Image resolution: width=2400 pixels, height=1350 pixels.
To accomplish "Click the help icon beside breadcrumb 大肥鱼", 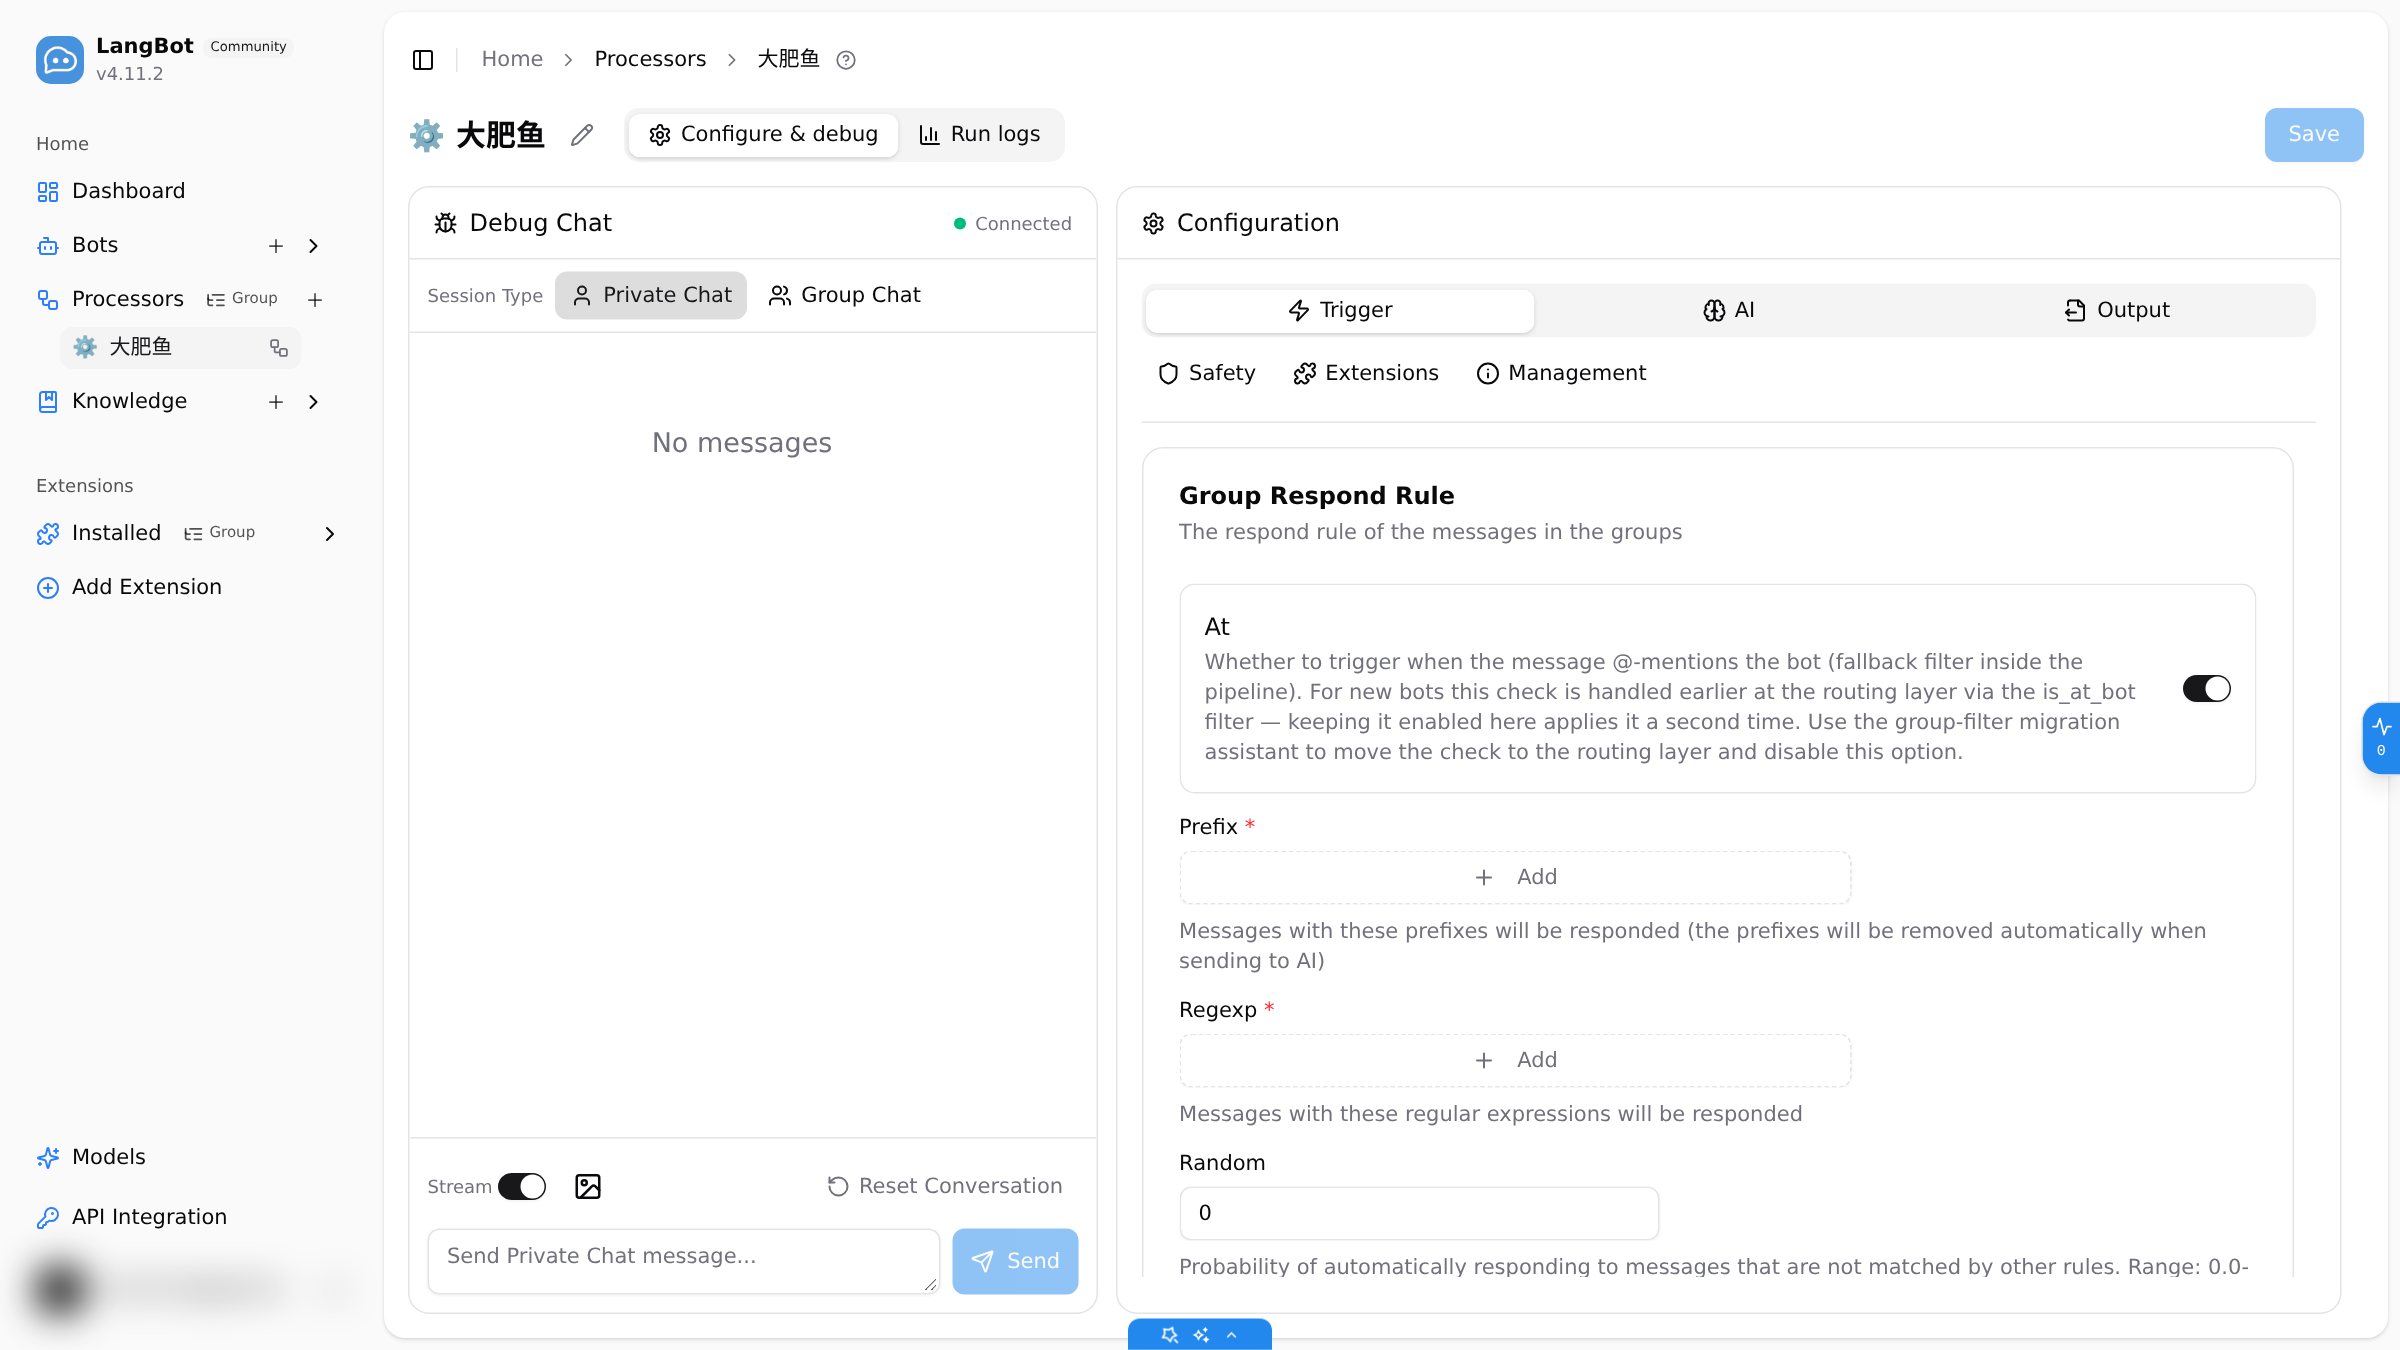I will tap(846, 60).
